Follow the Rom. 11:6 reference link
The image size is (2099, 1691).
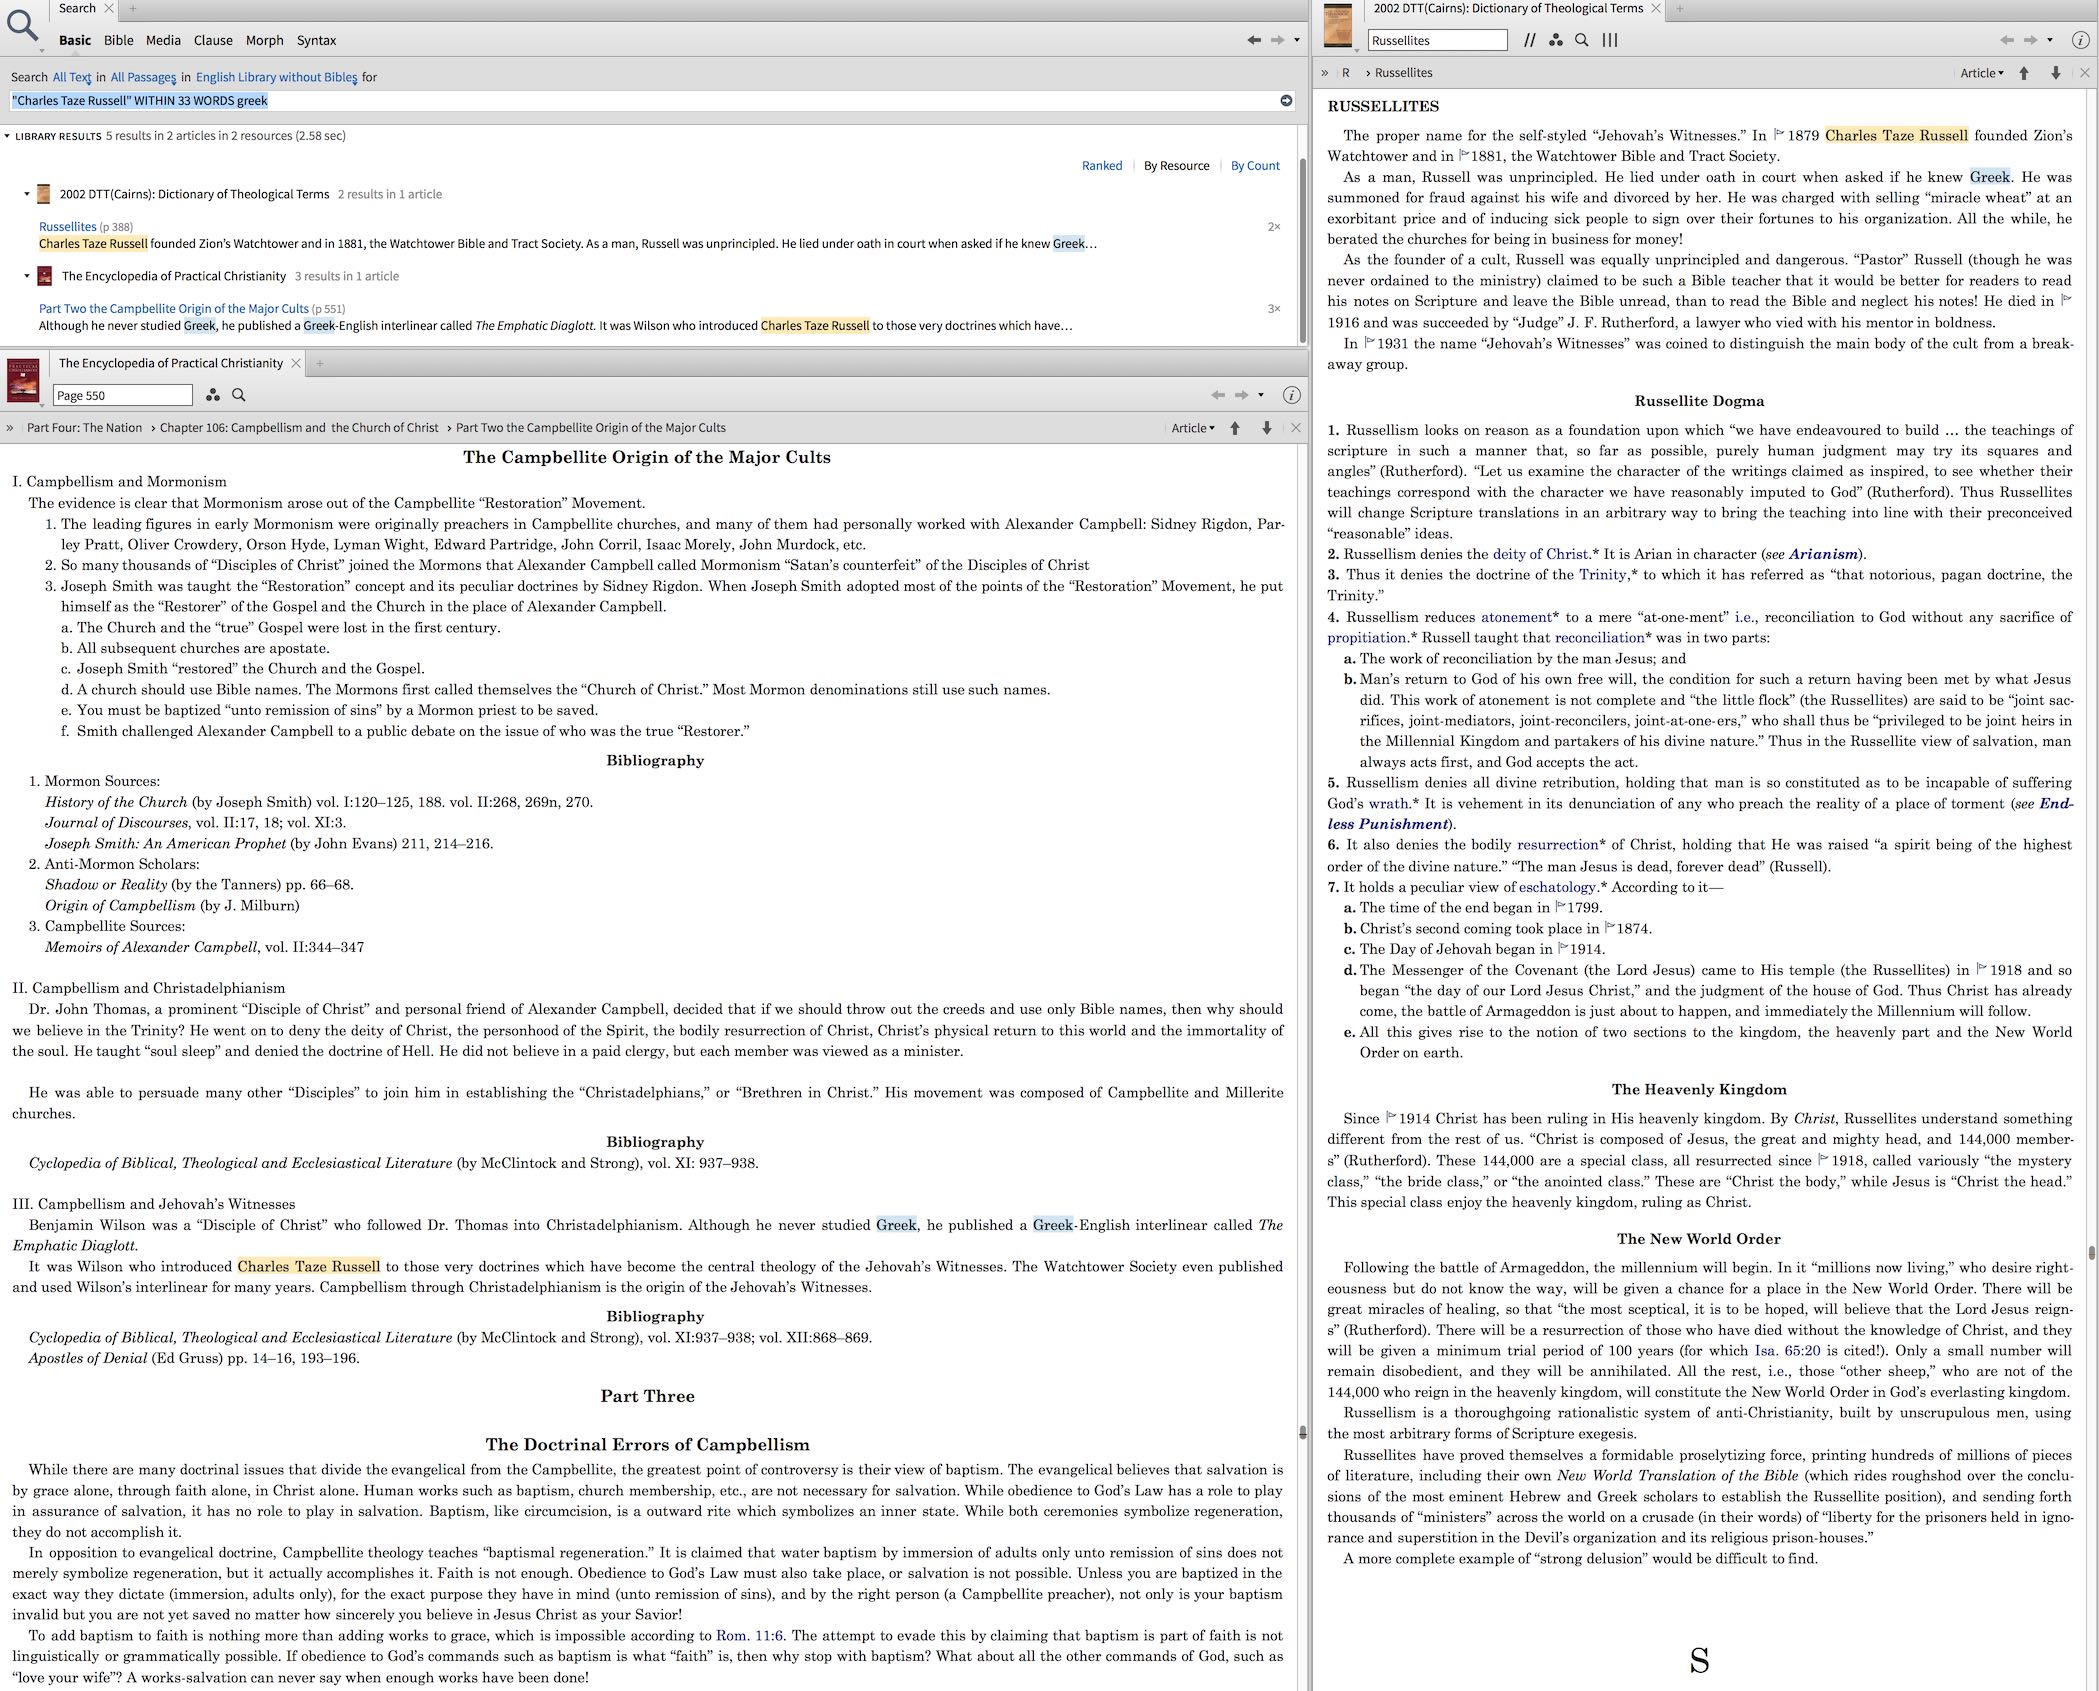pos(749,1635)
